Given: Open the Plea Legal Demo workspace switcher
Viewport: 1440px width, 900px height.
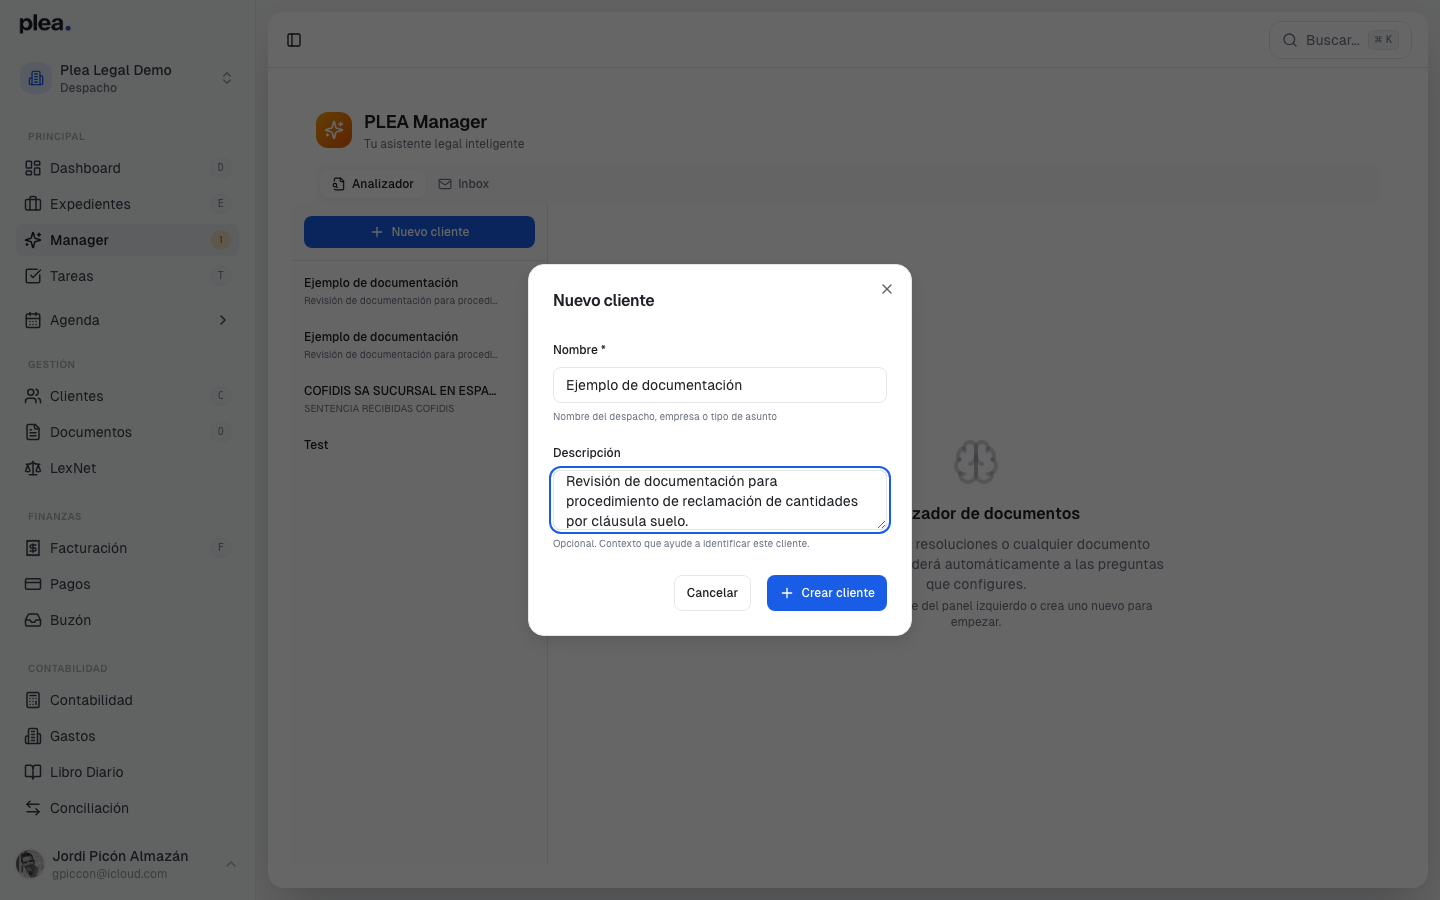Looking at the screenshot, I should click(128, 78).
